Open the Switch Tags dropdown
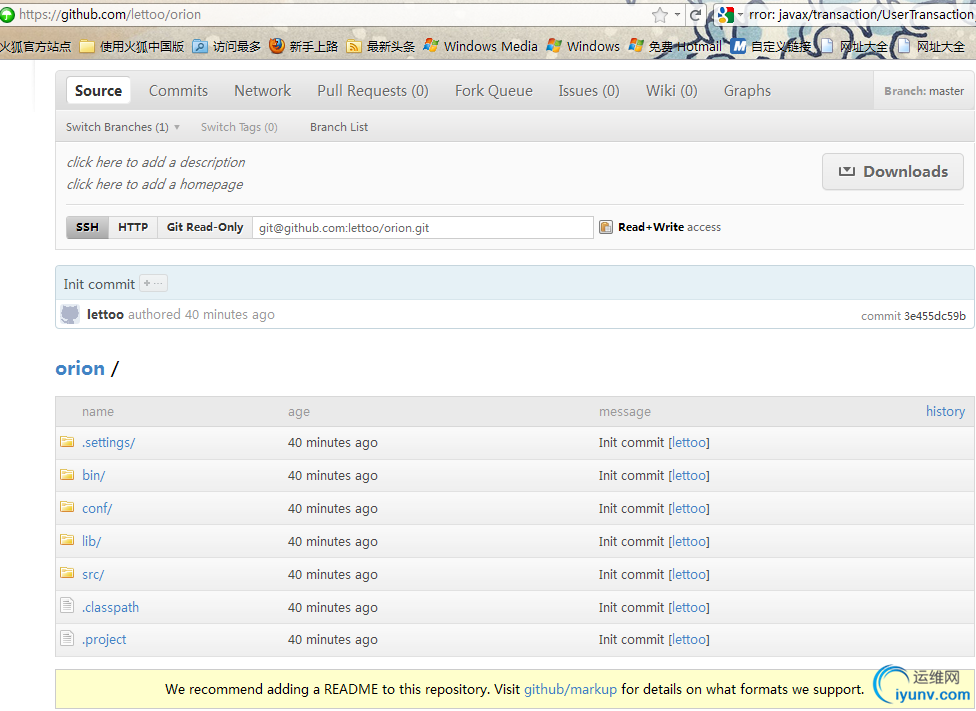Image resolution: width=976 pixels, height=711 pixels. [x=239, y=127]
